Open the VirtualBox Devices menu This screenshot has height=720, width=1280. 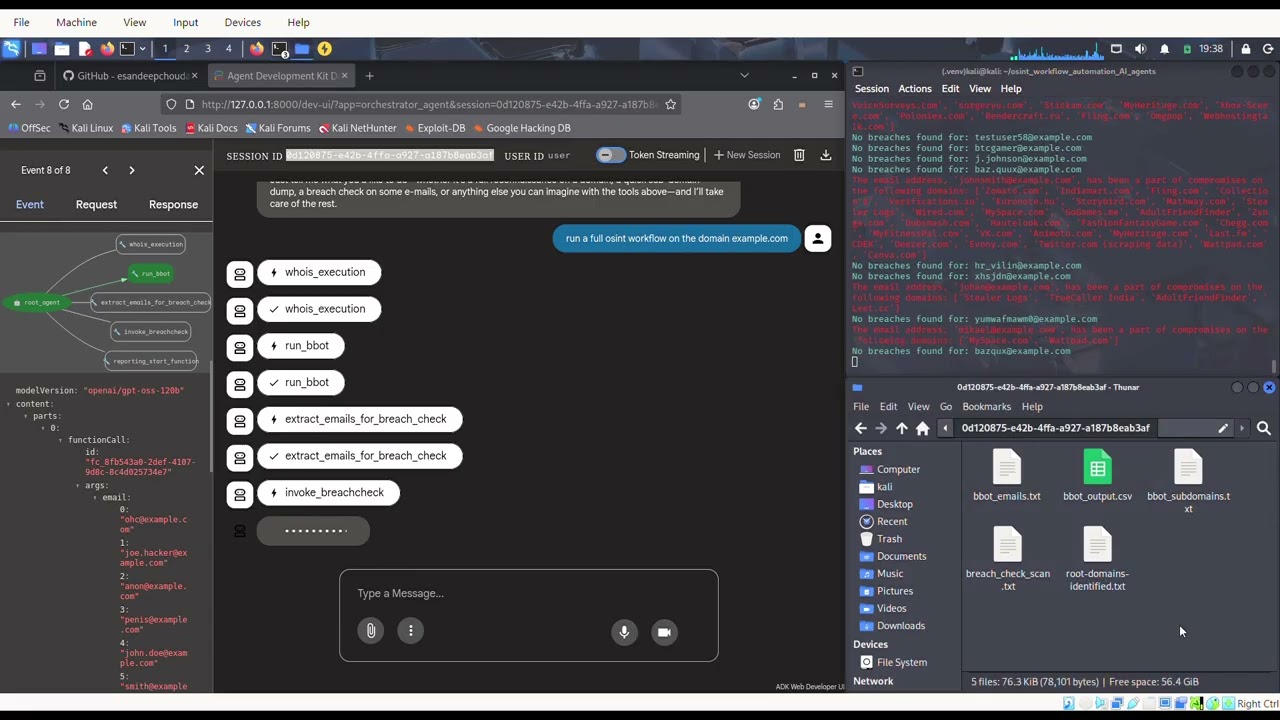click(242, 22)
